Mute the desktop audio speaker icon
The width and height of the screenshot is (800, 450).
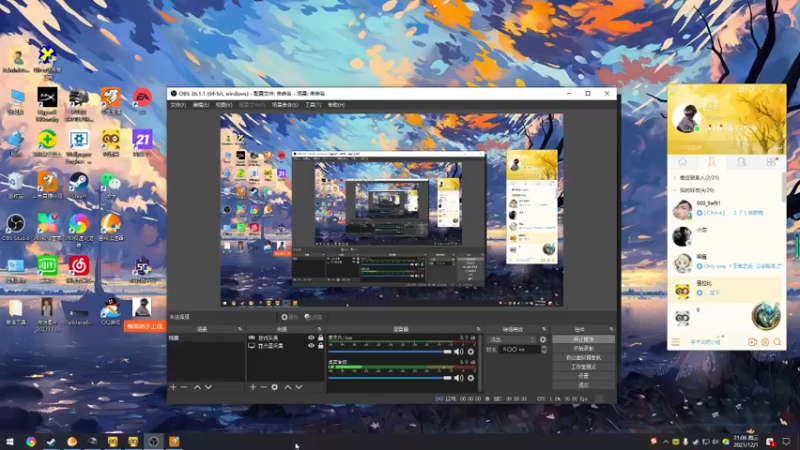pos(459,378)
